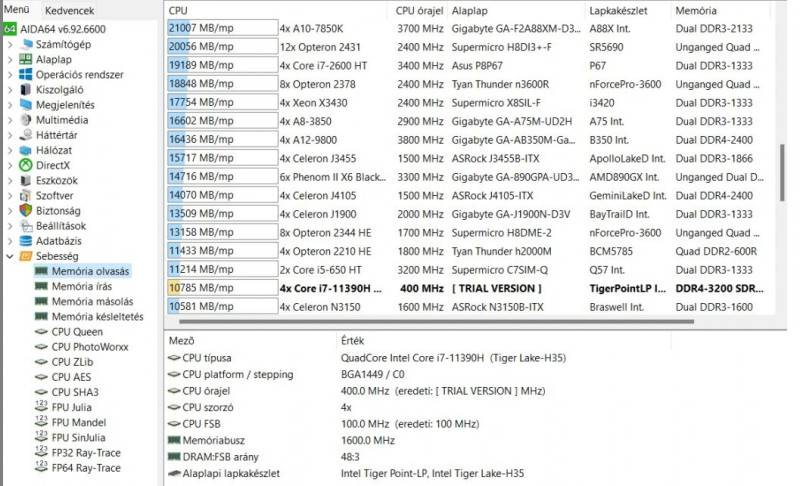Sort by the CPU órajel column header

tap(418, 10)
